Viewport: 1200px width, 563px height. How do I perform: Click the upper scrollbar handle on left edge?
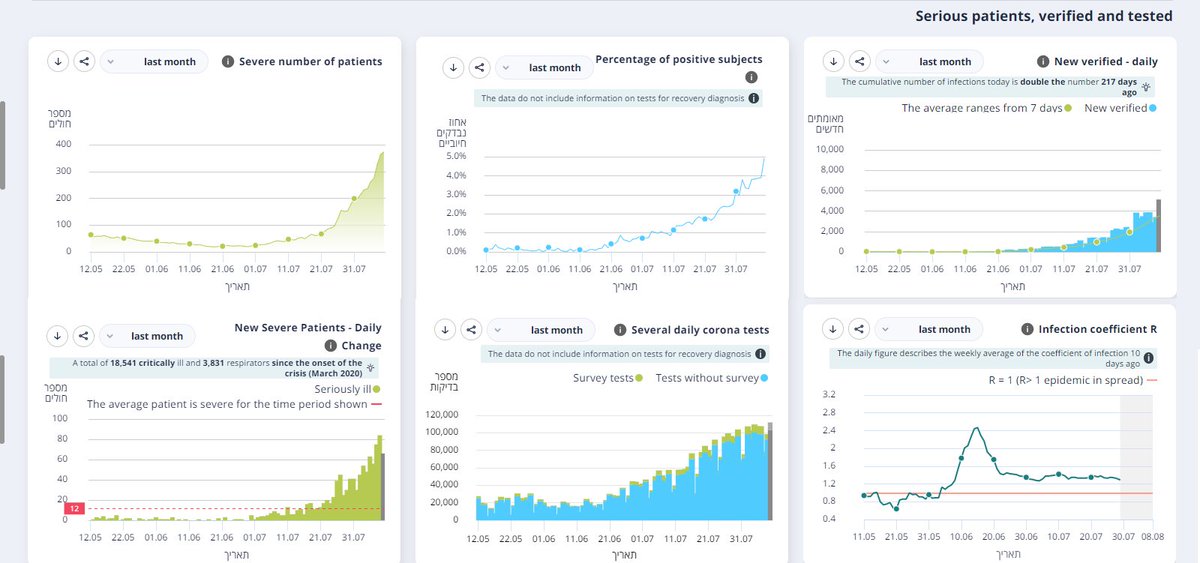pyautogui.click(x=2, y=145)
